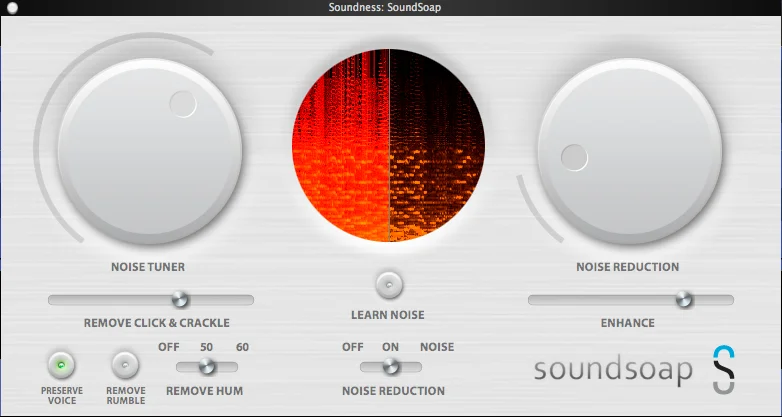Click the Noise Reduction knob
Viewport: 782px width, 417px height.
click(630, 151)
